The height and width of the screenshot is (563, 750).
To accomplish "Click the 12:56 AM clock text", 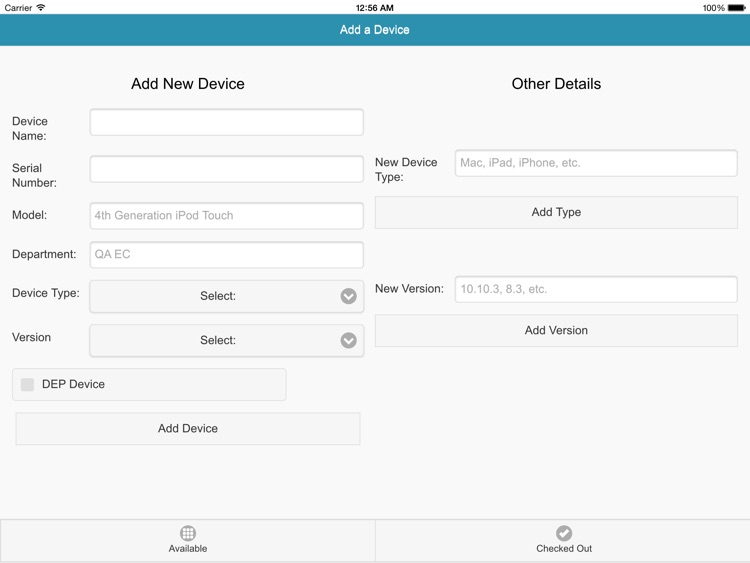I will coord(375,8).
